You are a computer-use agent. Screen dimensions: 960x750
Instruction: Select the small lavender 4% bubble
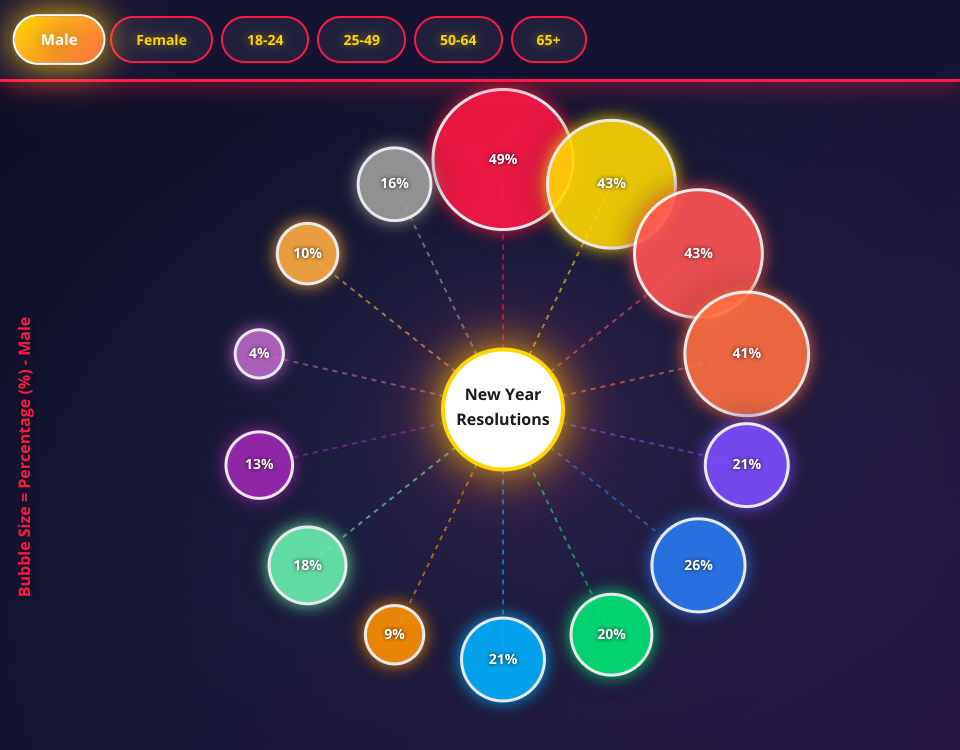pos(259,353)
